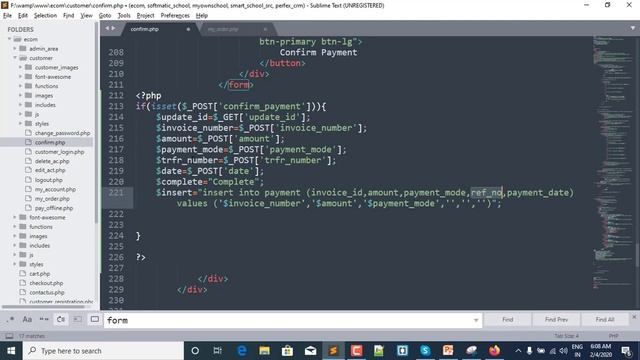Image resolution: width=640 pixels, height=360 pixels.
Task: Click the Find button
Action: [x=508, y=320]
